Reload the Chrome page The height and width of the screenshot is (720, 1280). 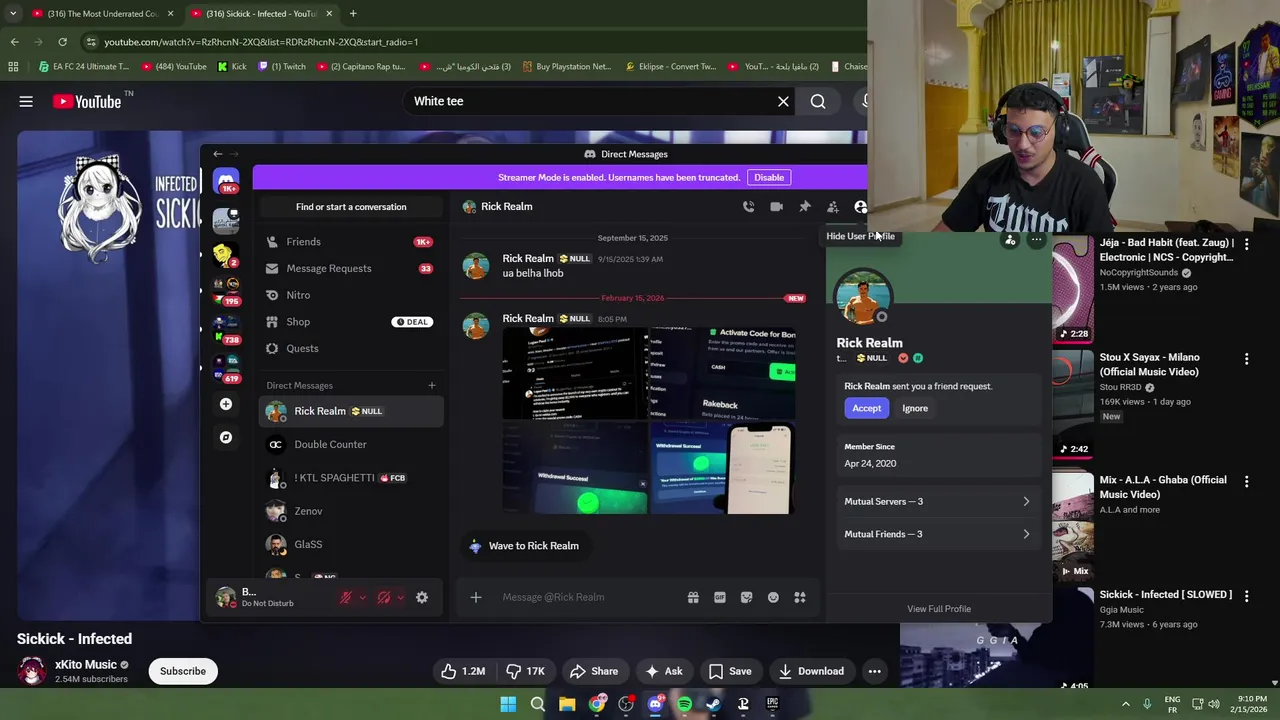pos(62,42)
